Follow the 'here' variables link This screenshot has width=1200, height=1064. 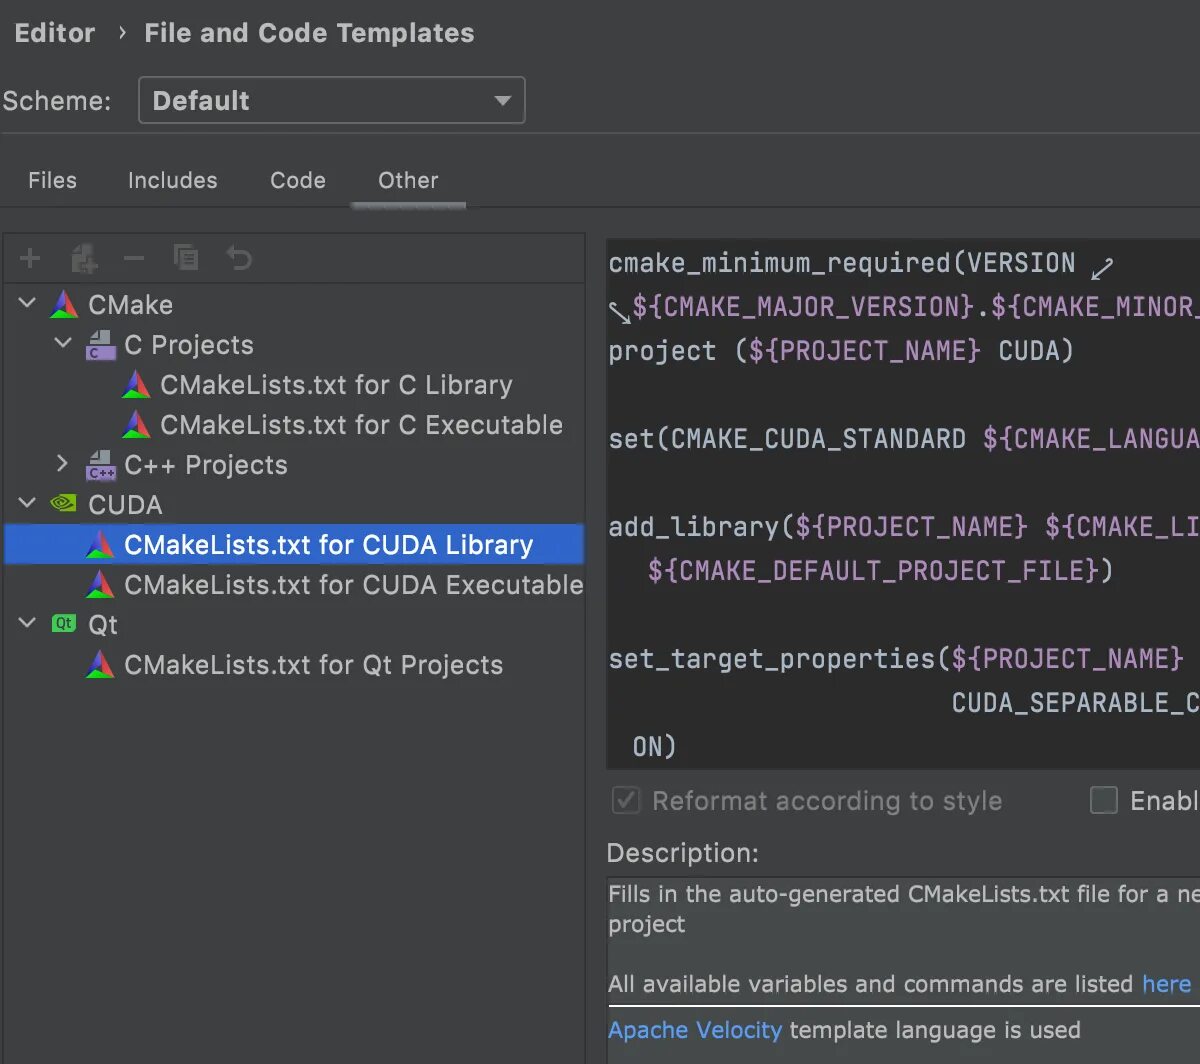pos(1166,984)
